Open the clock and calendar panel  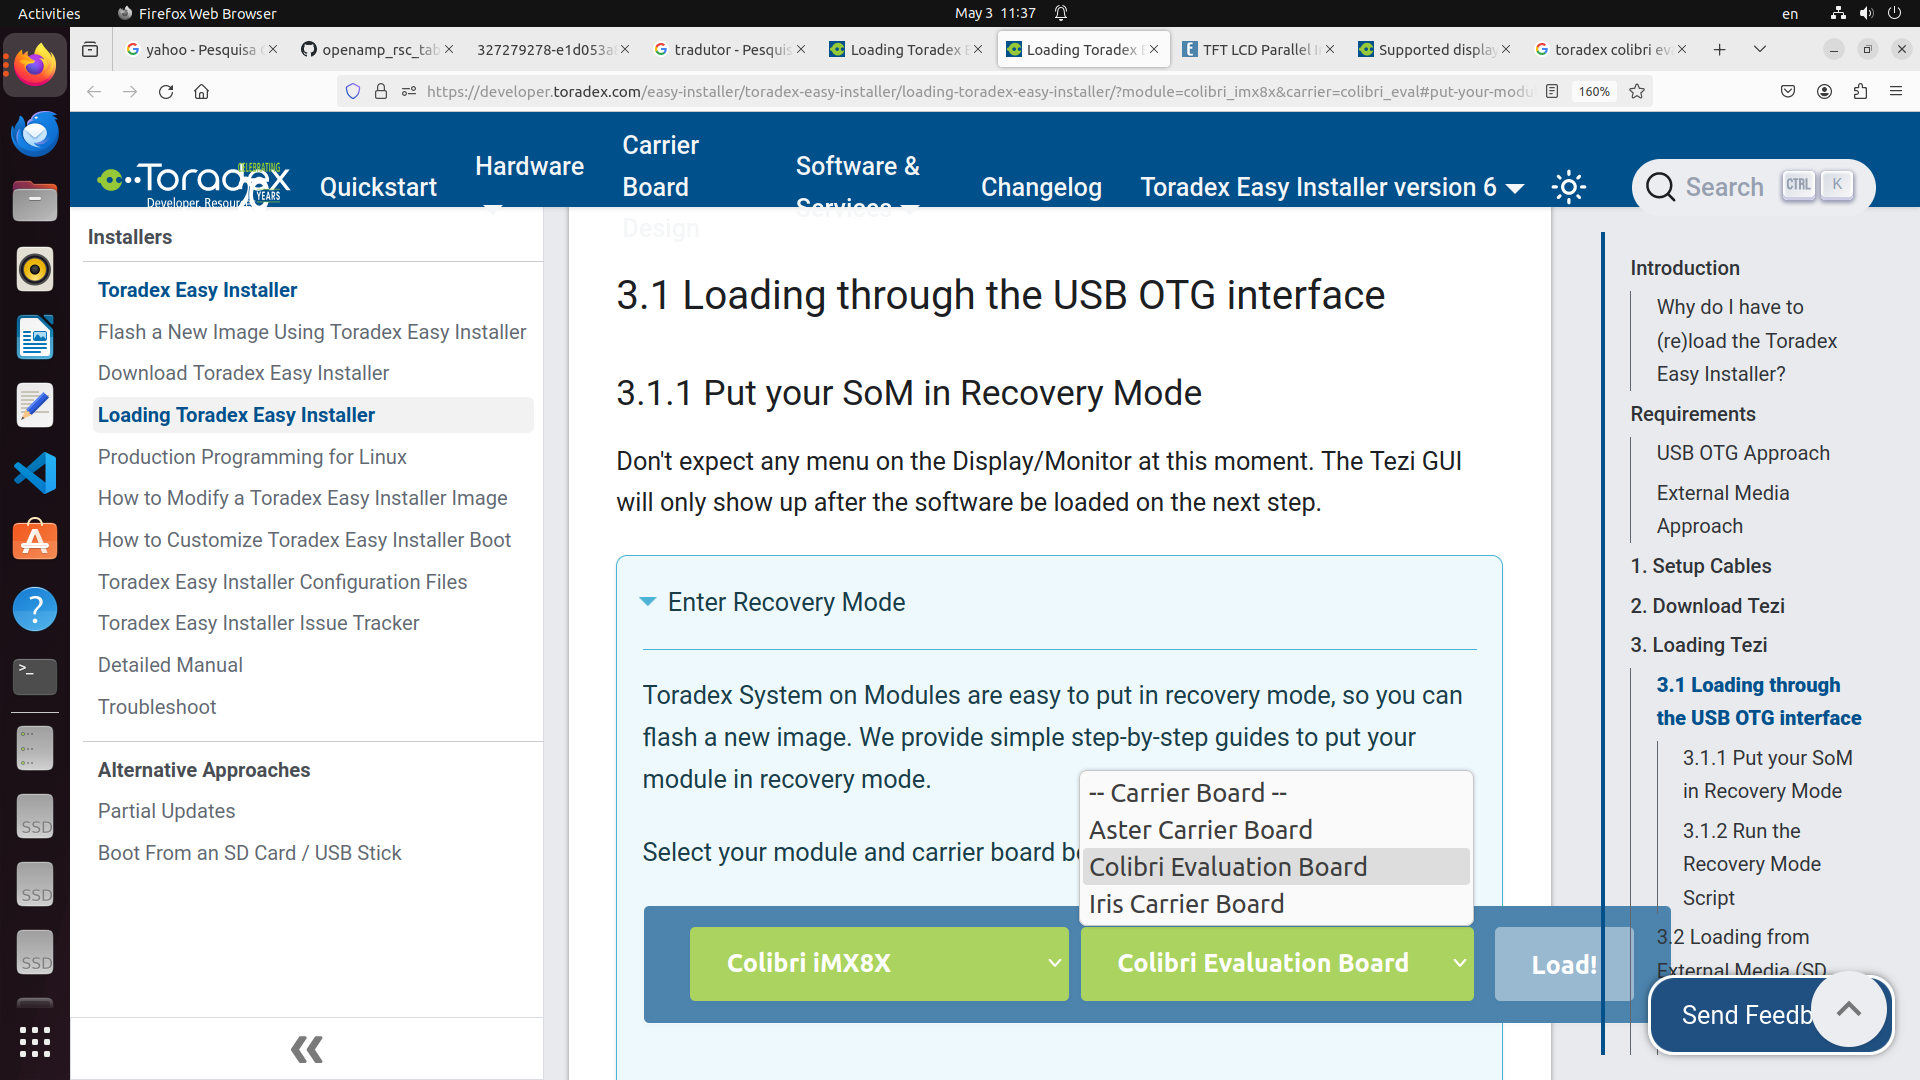pos(994,13)
